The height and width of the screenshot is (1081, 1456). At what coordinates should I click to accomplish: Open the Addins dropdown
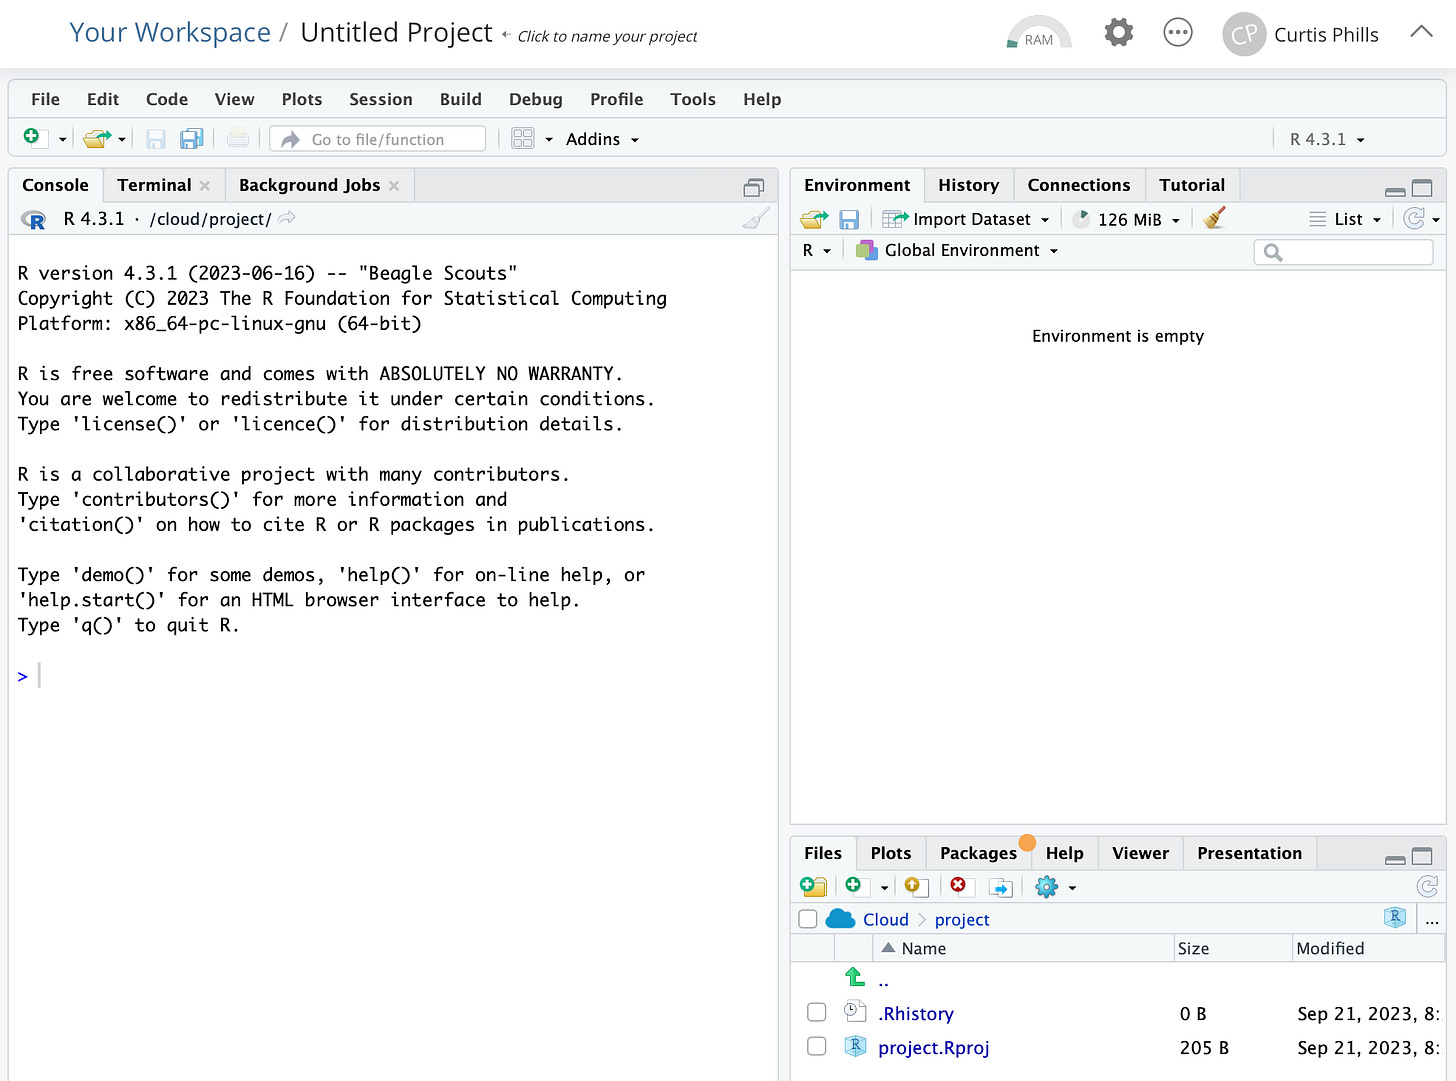[602, 139]
